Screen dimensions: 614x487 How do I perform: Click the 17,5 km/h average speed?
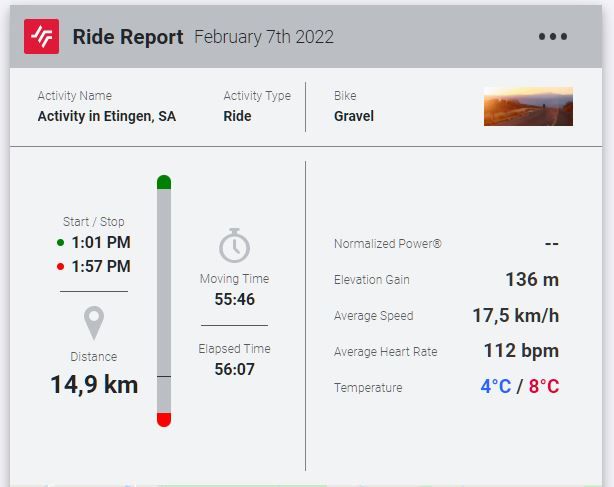[x=515, y=316]
